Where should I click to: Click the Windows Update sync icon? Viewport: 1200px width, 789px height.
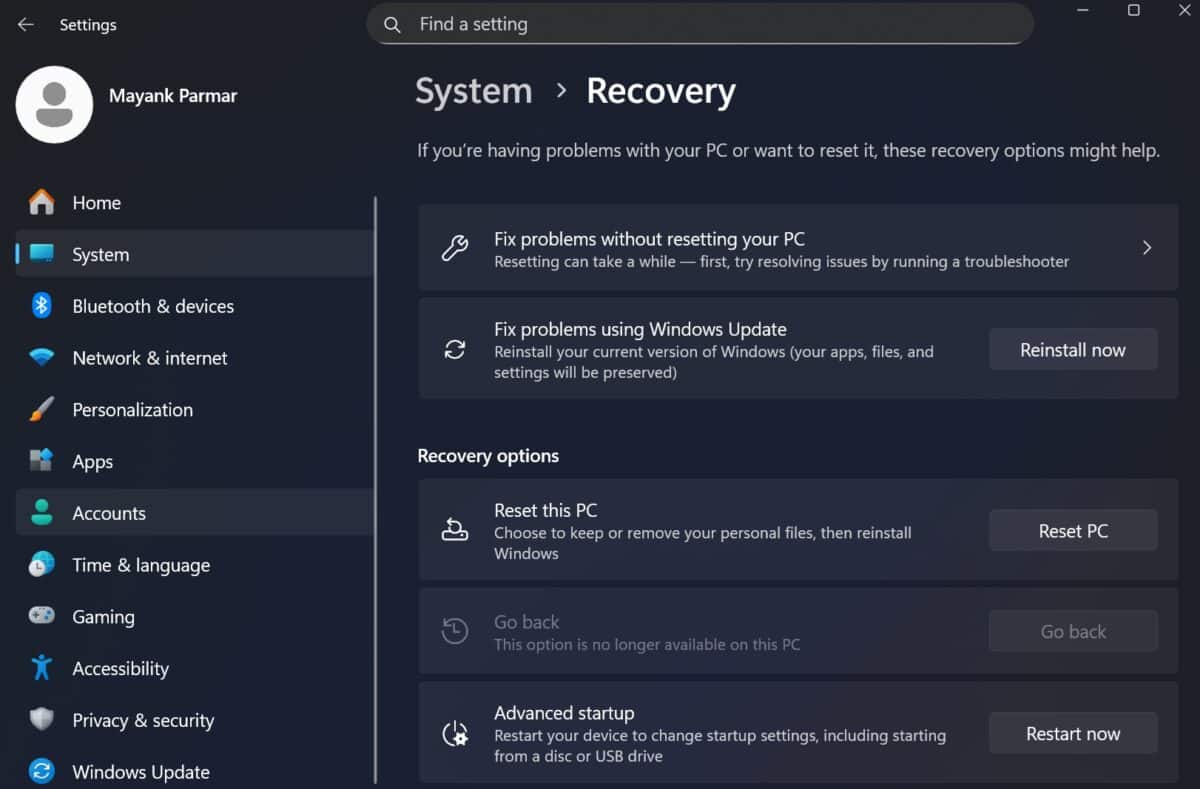[41, 772]
